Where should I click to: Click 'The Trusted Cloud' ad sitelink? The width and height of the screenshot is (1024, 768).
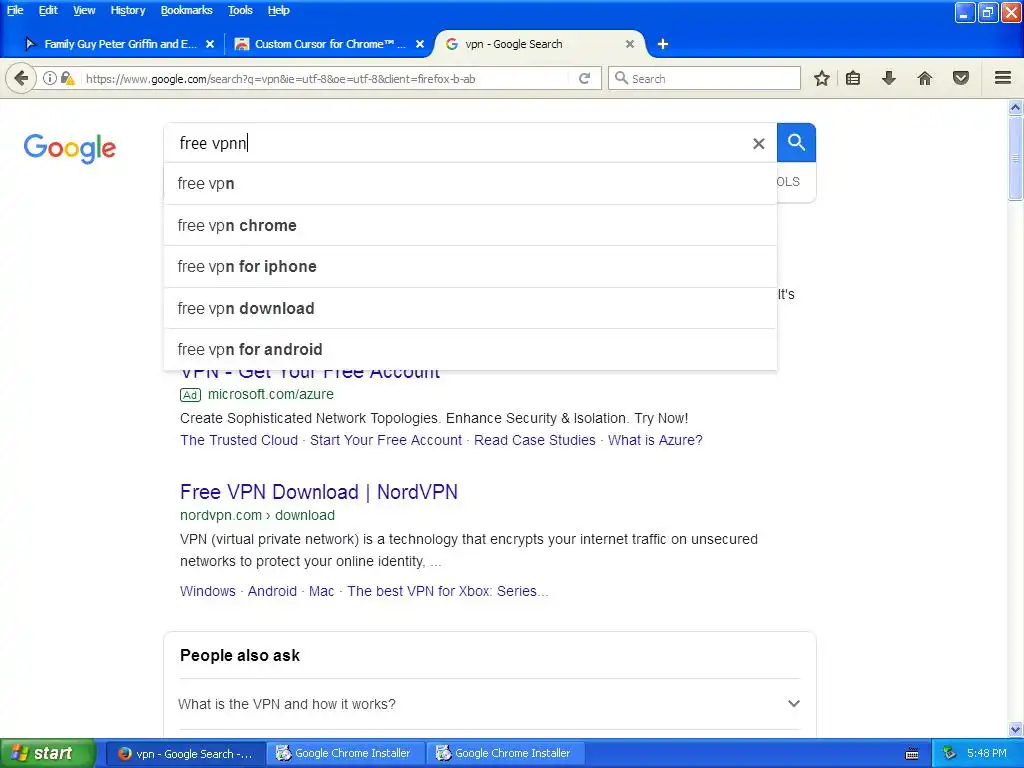(x=239, y=440)
